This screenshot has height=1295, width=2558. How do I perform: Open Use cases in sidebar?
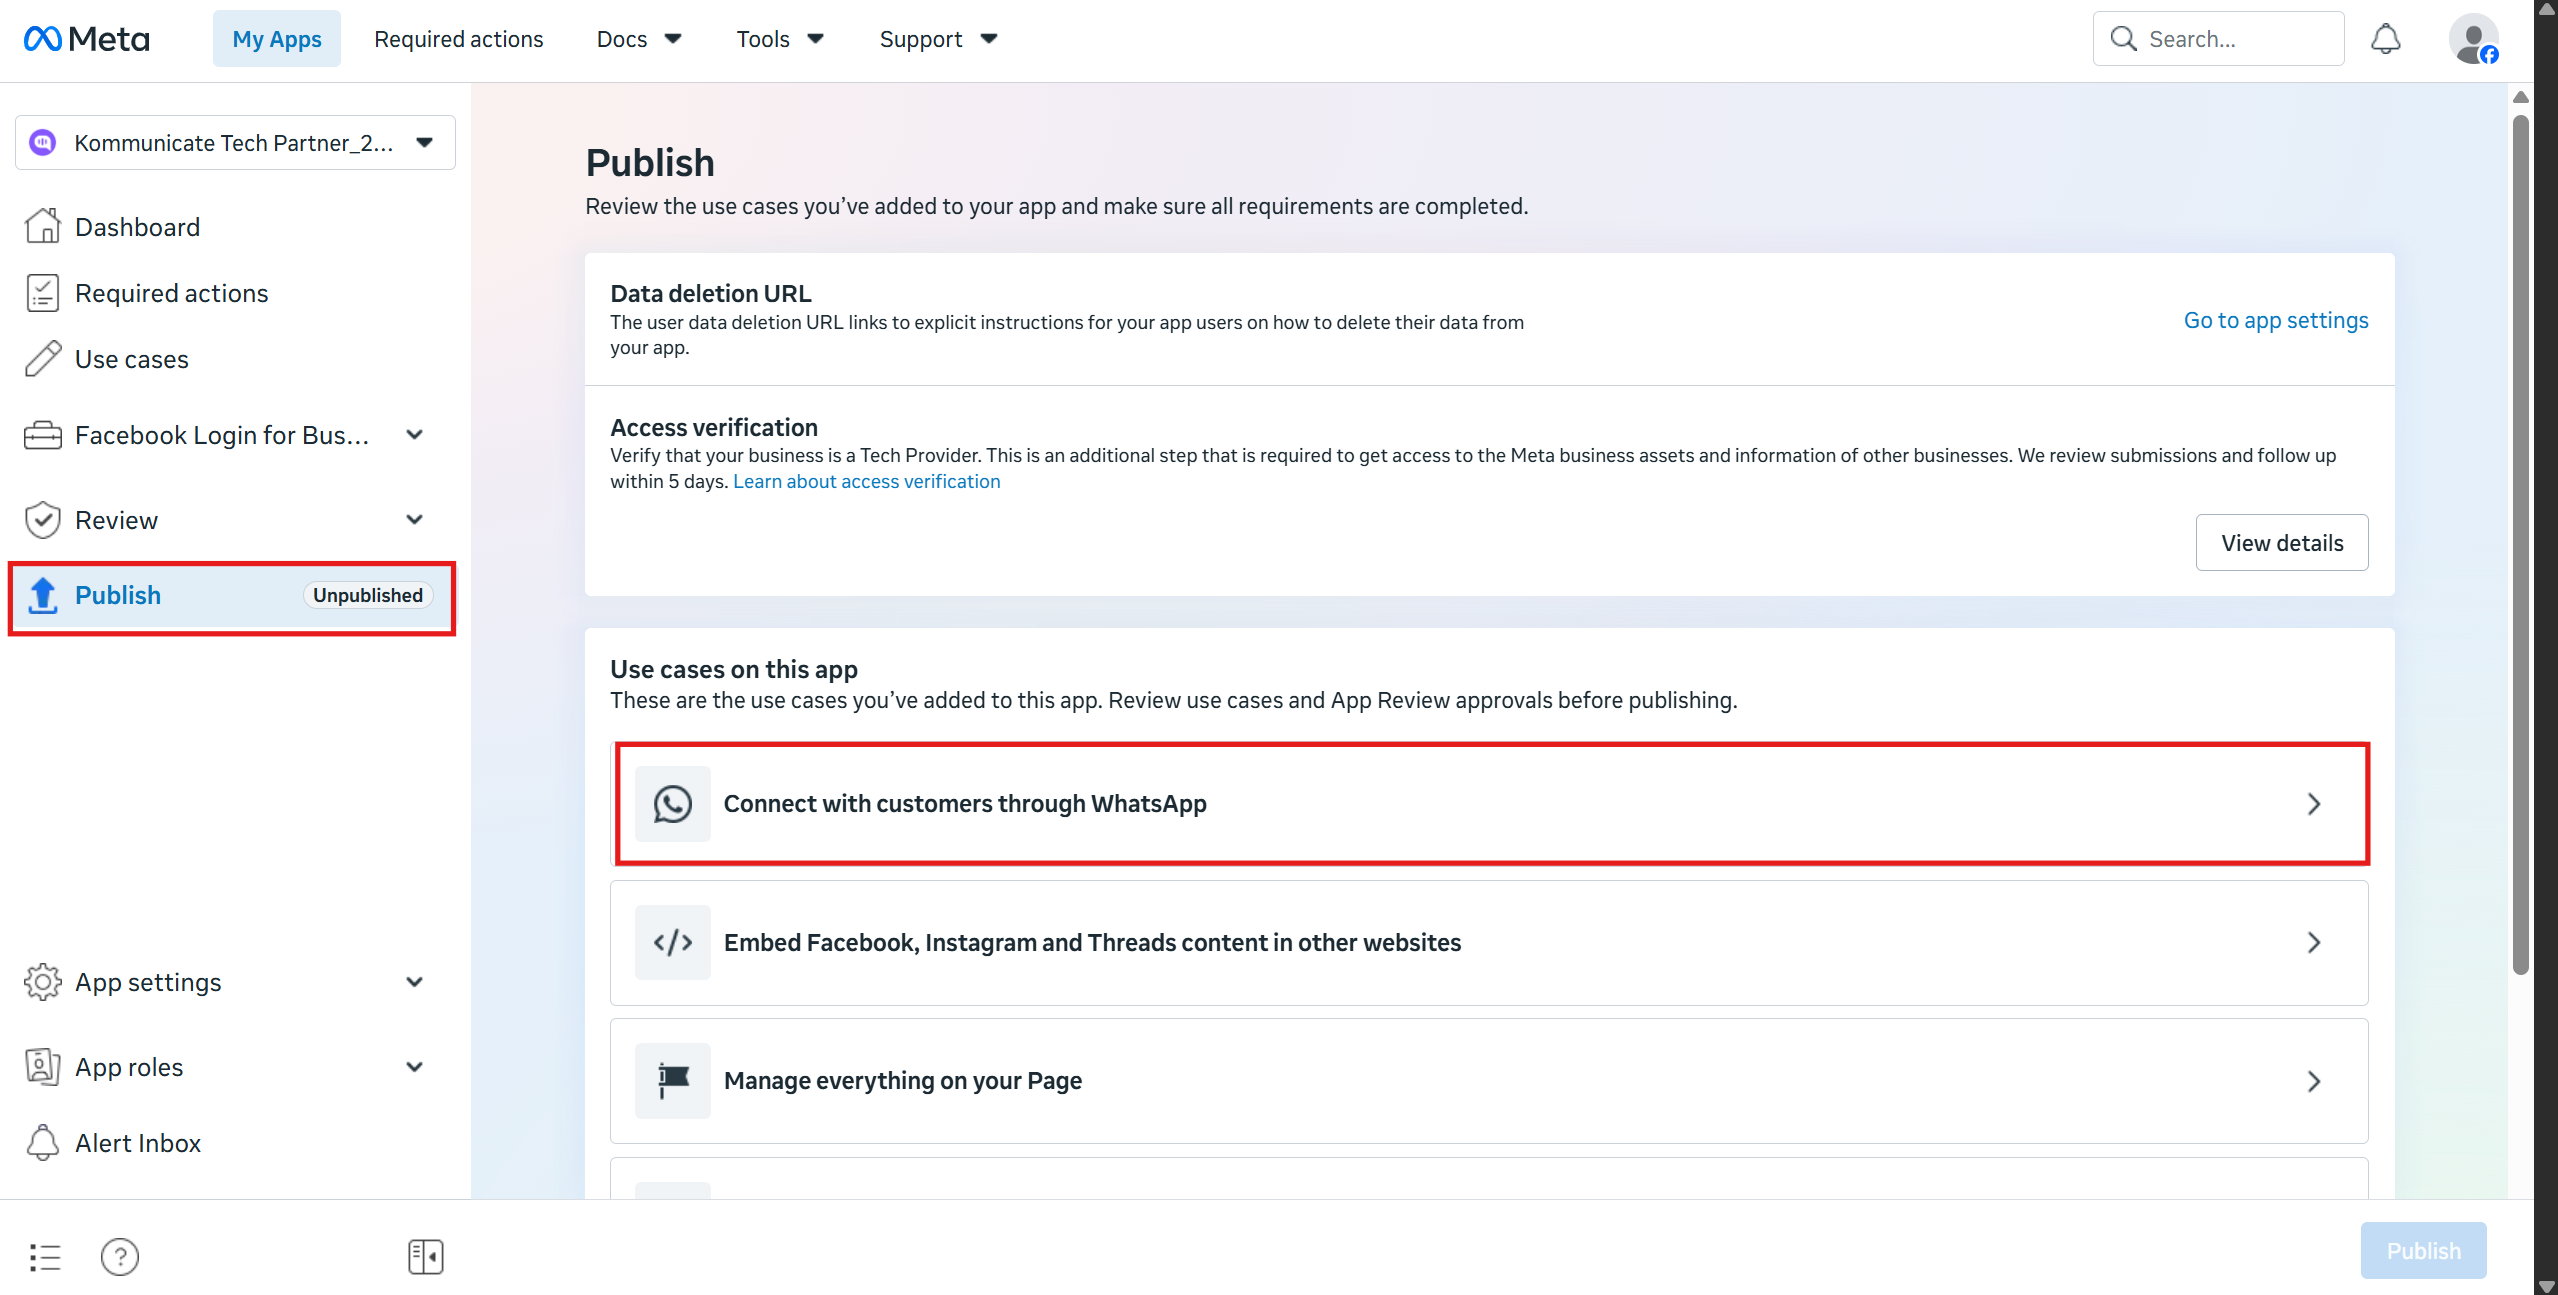click(131, 359)
